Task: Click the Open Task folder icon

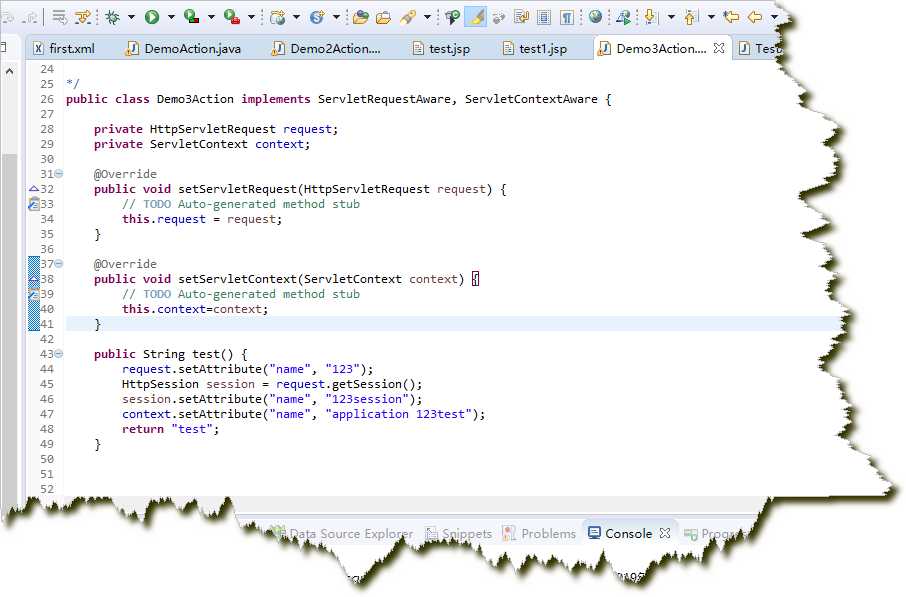Action: pos(383,17)
